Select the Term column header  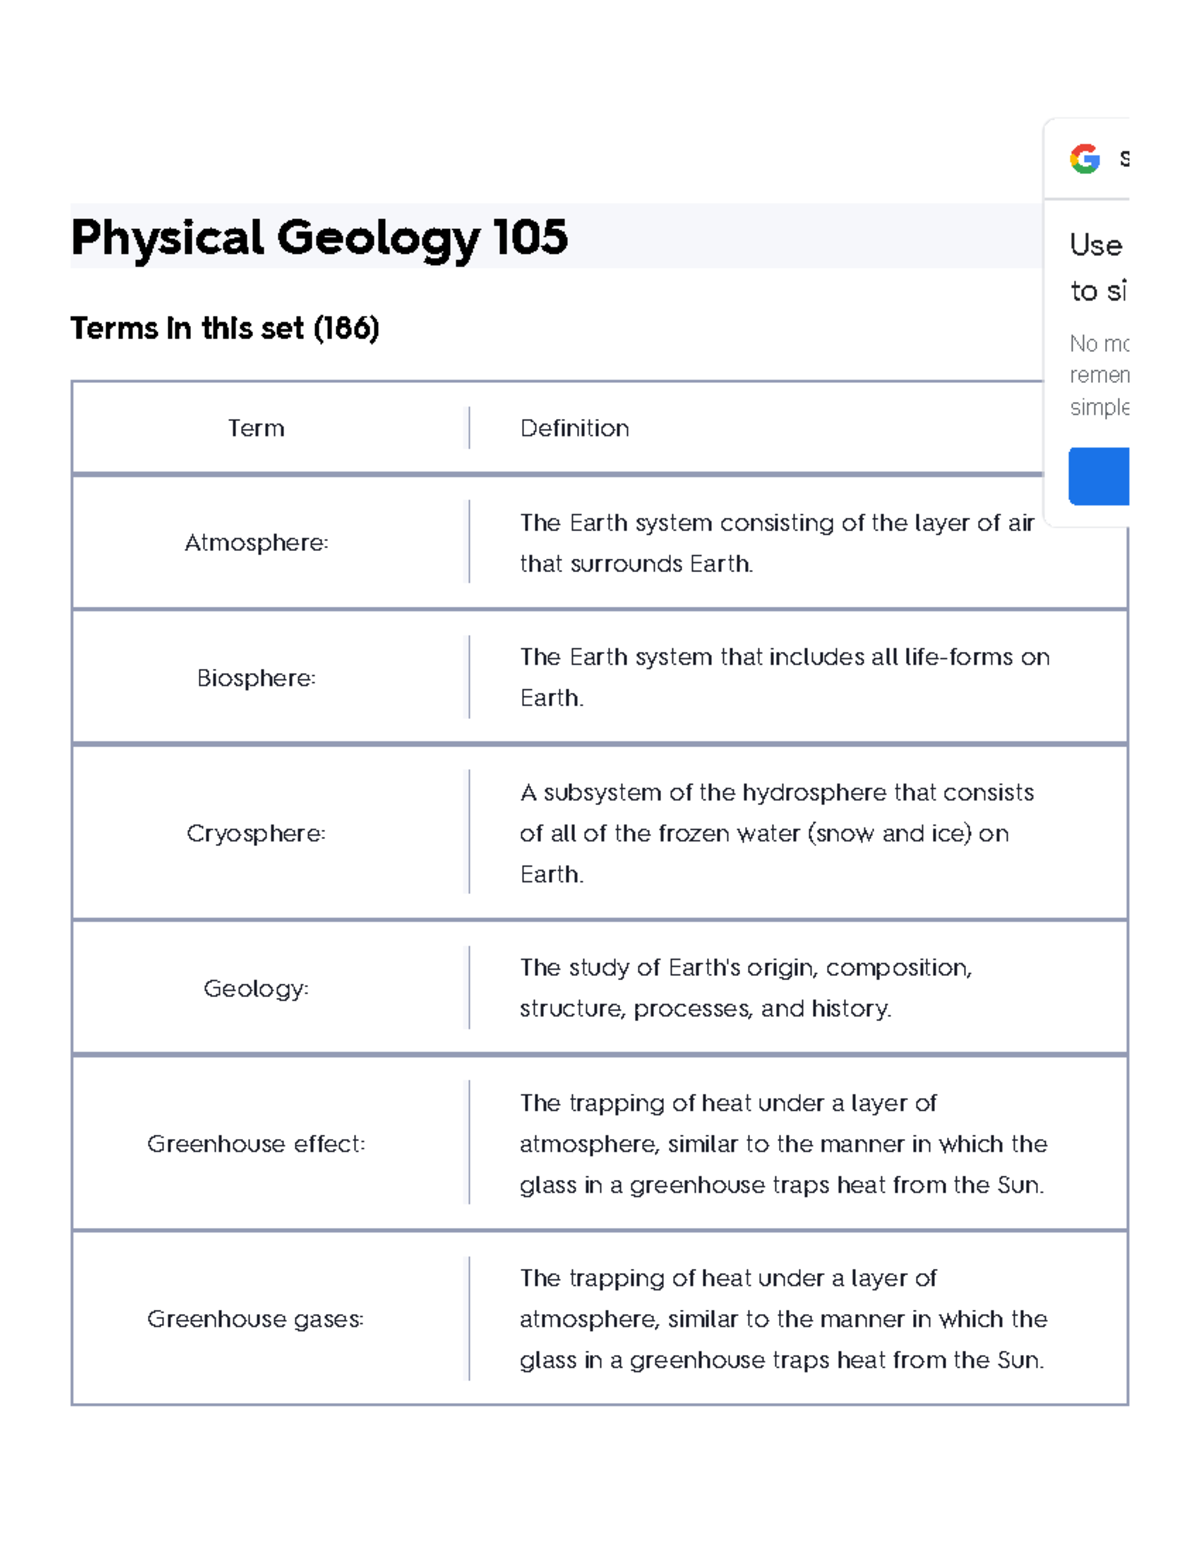pos(256,428)
